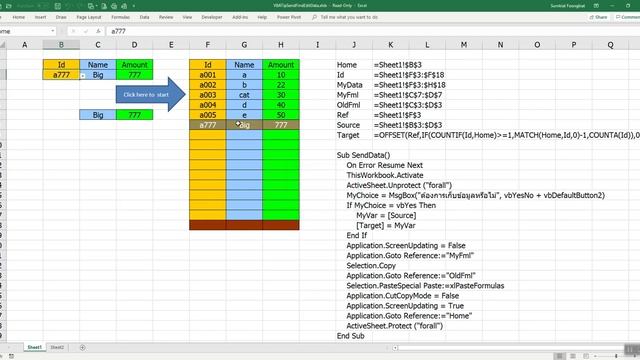Image resolution: width=640 pixels, height=360 pixels.
Task: Open the Help ribbon tab
Action: pyautogui.click(x=262, y=17)
